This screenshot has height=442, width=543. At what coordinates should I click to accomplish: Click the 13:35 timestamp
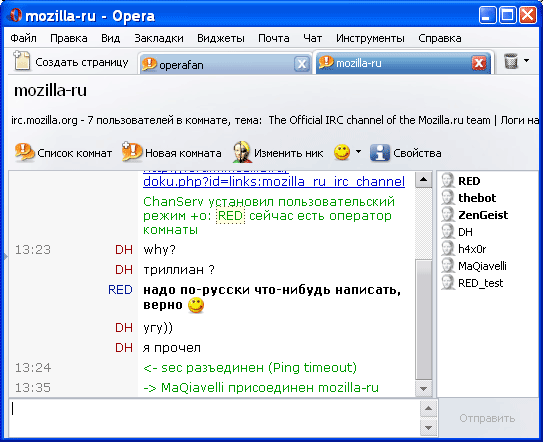tap(33, 388)
